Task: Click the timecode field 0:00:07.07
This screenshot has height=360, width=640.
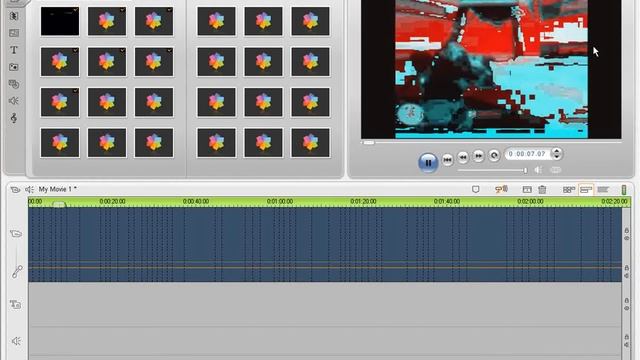Action: tap(527, 154)
